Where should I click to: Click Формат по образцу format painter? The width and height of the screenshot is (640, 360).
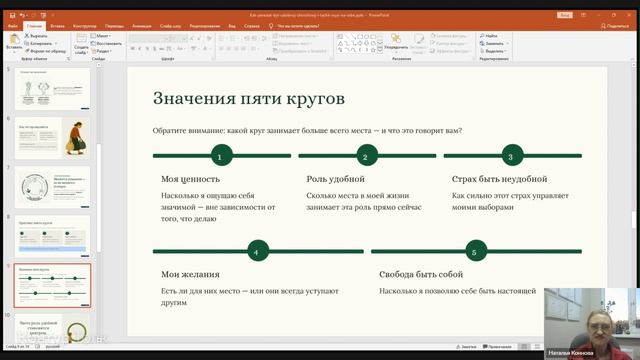pyautogui.click(x=45, y=51)
